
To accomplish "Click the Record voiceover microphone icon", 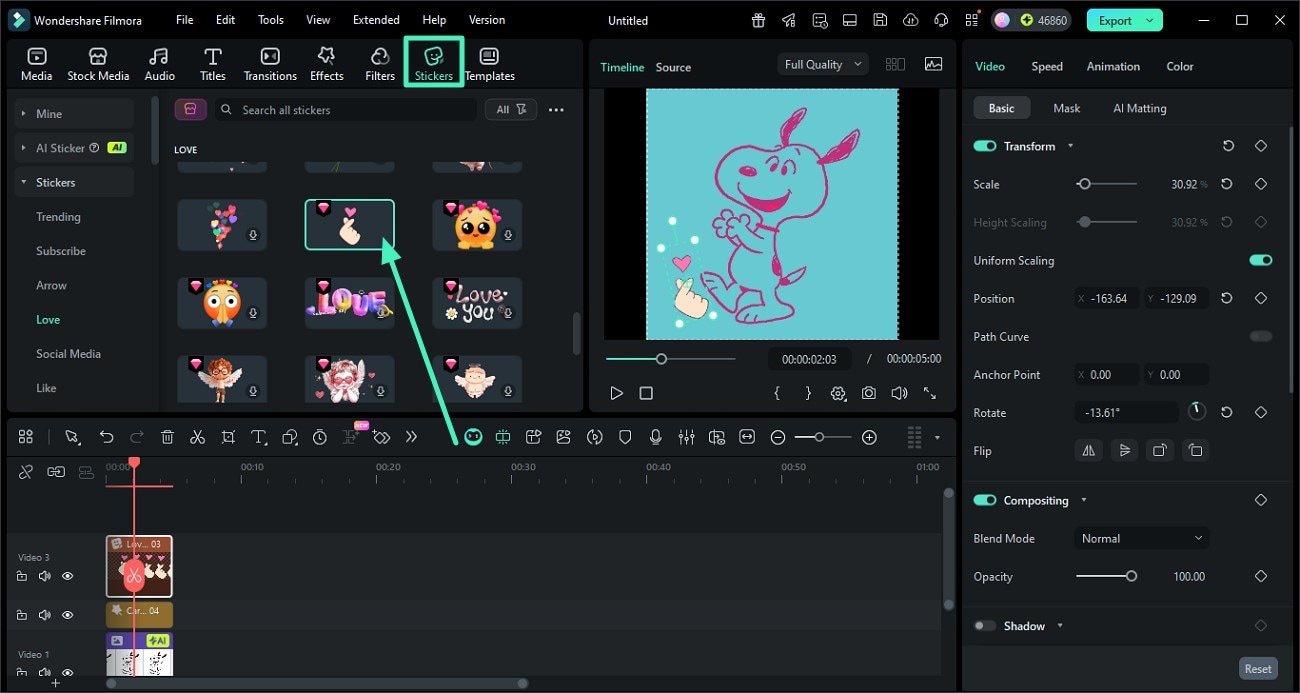I will [x=656, y=437].
